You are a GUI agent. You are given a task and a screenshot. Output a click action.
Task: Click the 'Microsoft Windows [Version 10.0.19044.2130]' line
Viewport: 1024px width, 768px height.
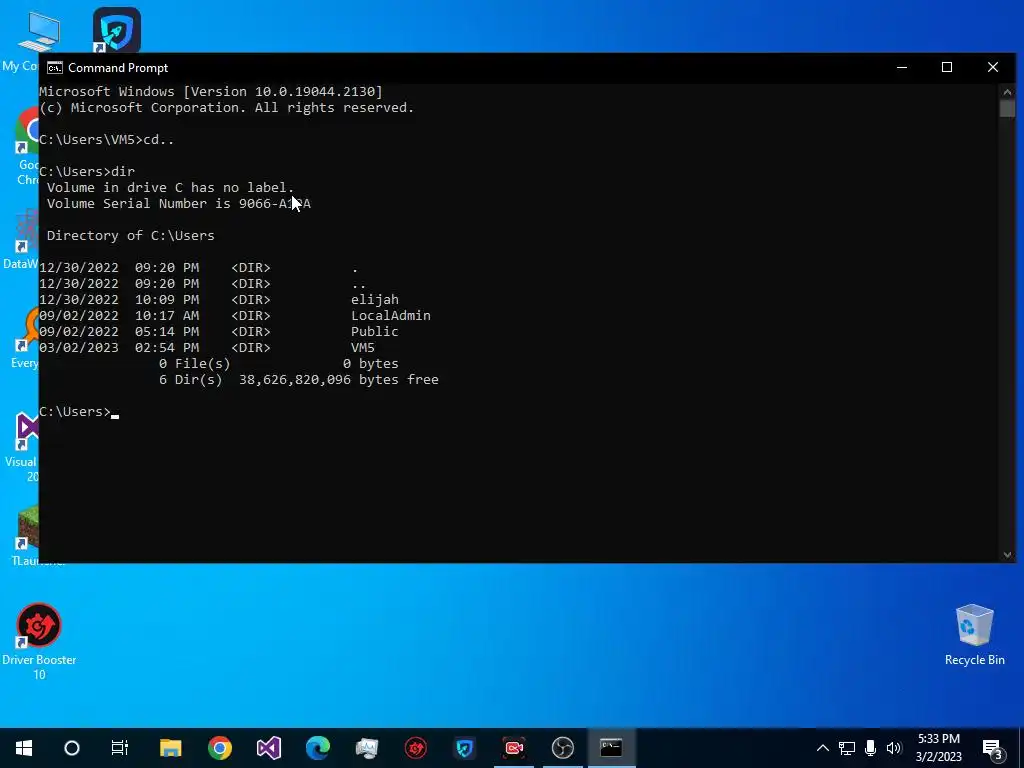point(211,91)
